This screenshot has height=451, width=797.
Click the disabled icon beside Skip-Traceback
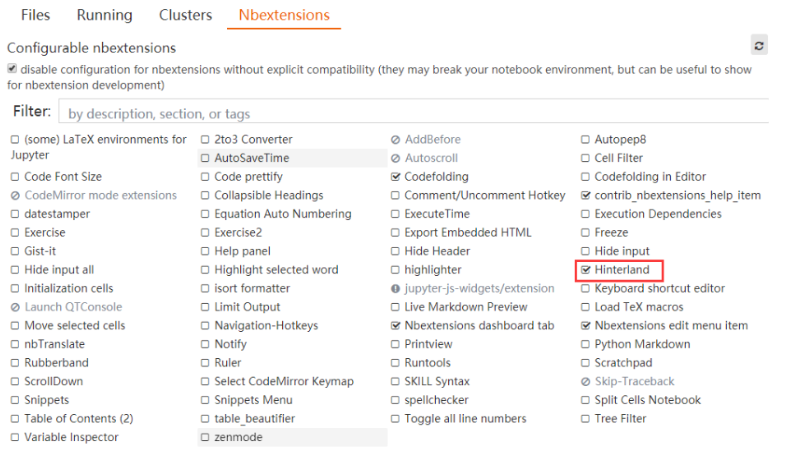coord(586,382)
